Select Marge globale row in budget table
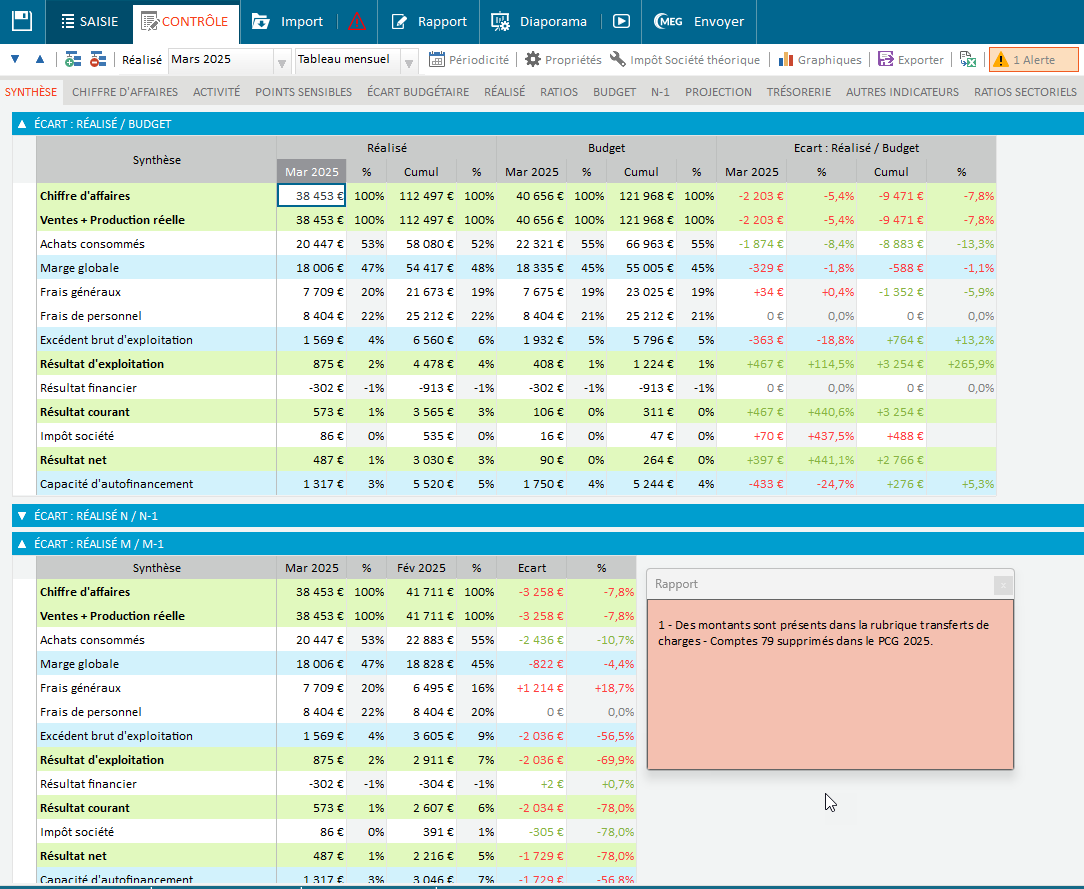The width and height of the screenshot is (1084, 889). pyautogui.click(x=516, y=268)
